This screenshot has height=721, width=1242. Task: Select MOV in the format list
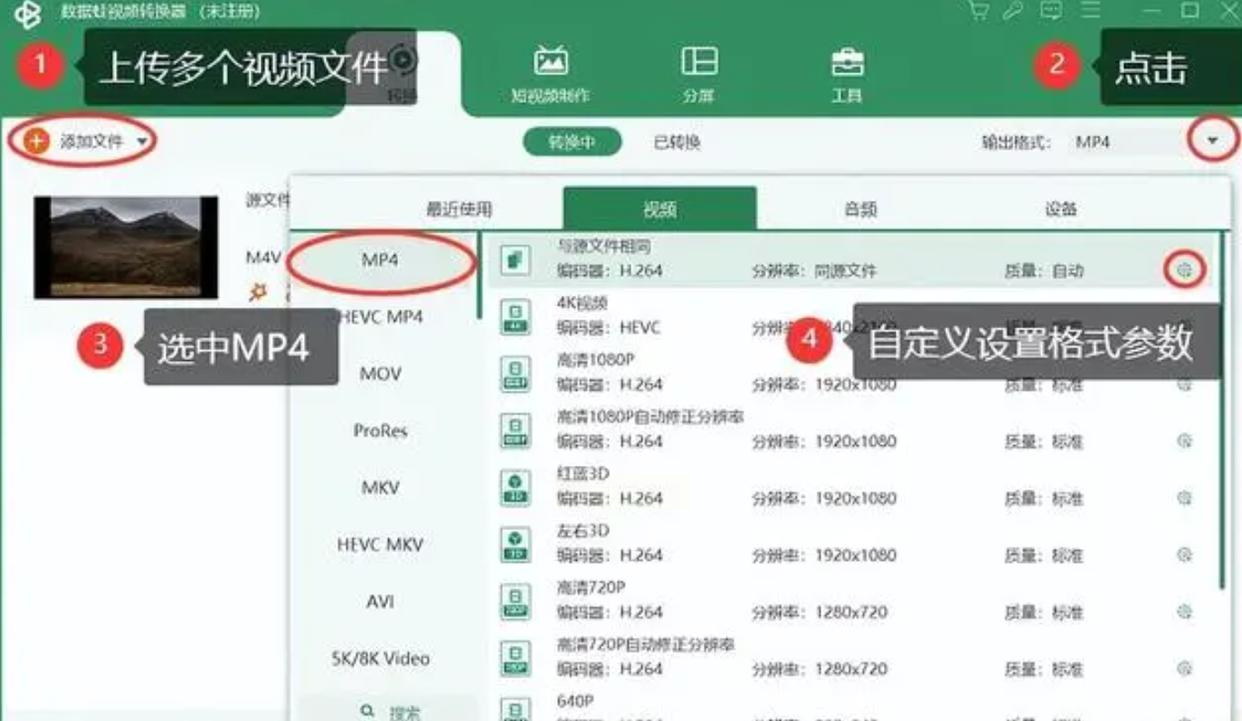point(380,373)
